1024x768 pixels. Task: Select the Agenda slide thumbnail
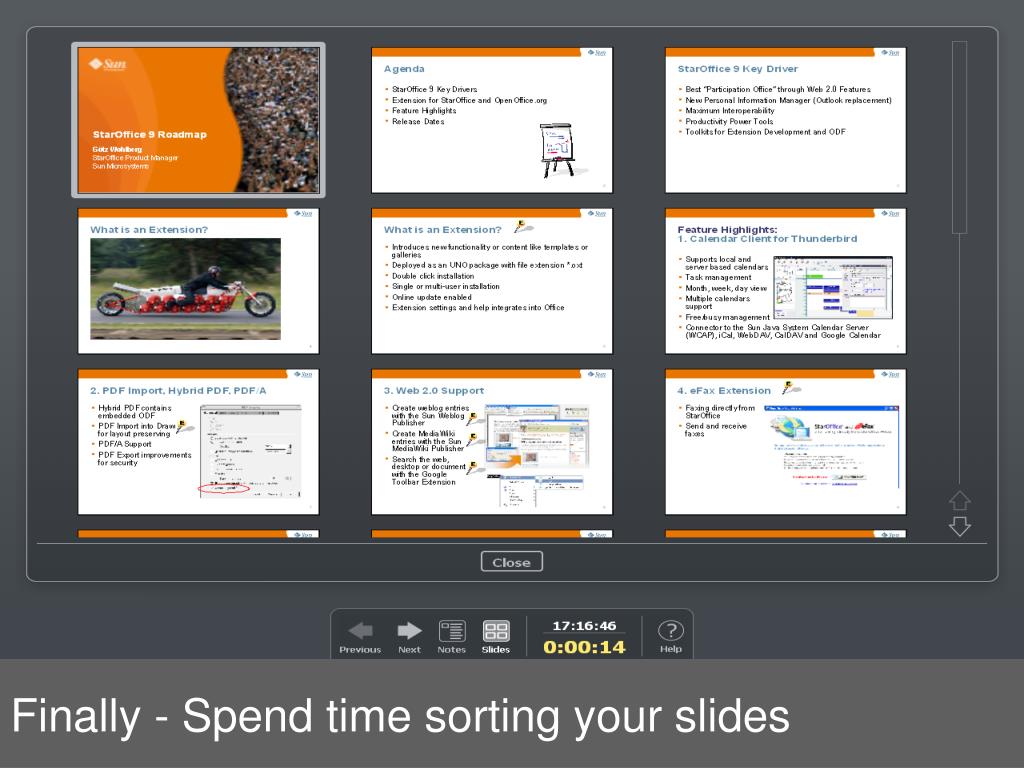(x=492, y=120)
